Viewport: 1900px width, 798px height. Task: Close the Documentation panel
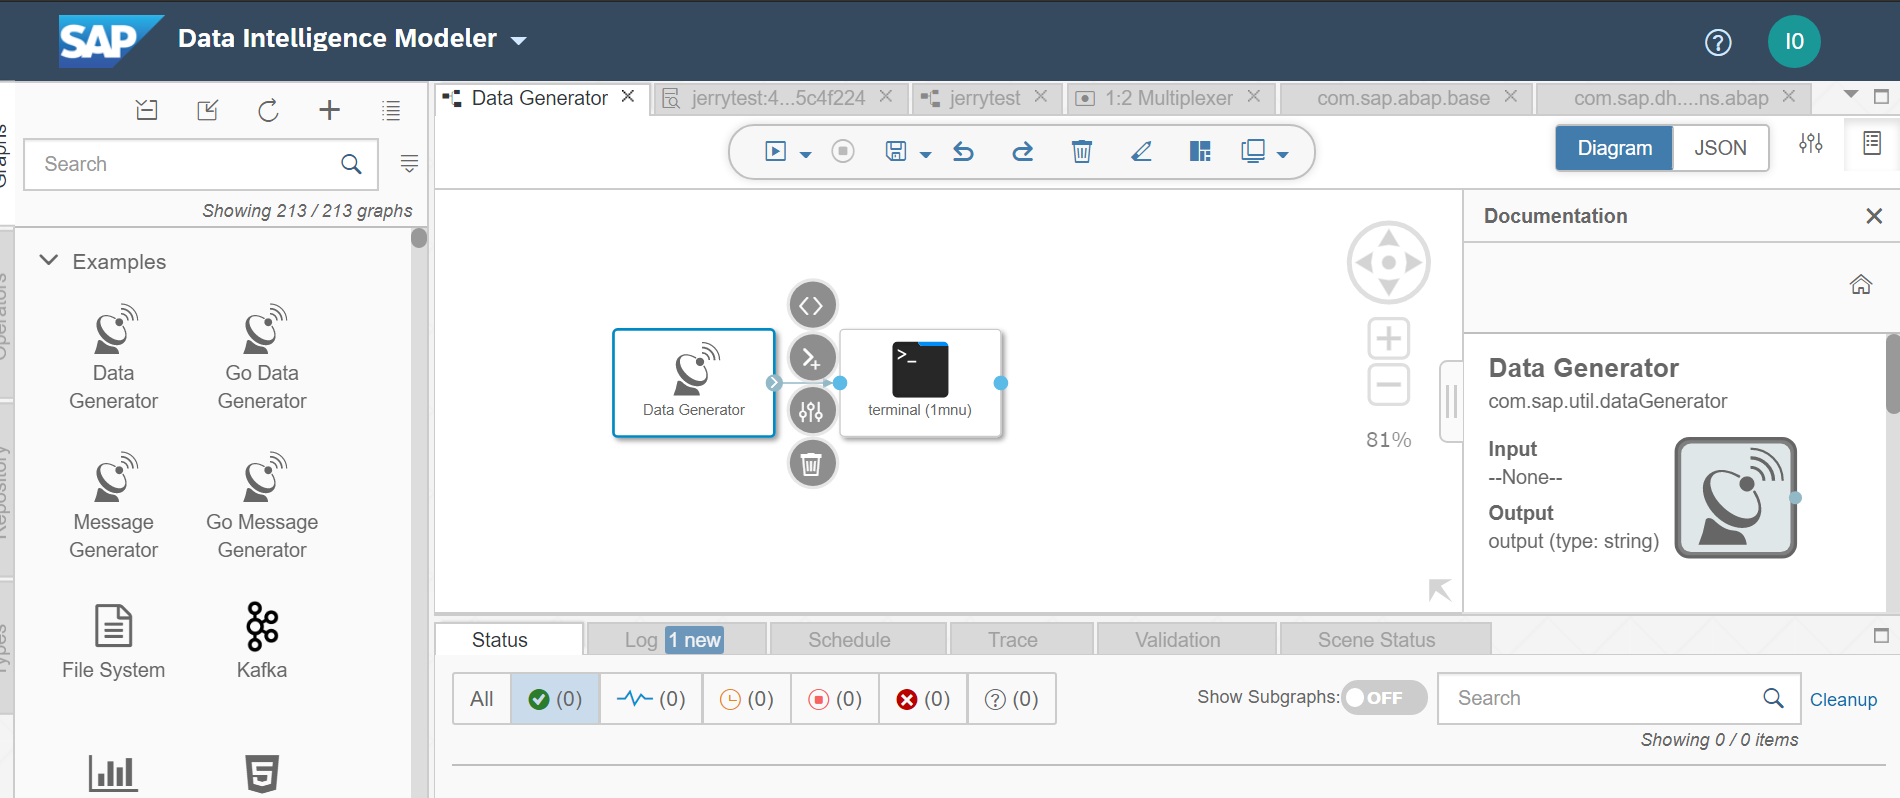pyautogui.click(x=1874, y=216)
